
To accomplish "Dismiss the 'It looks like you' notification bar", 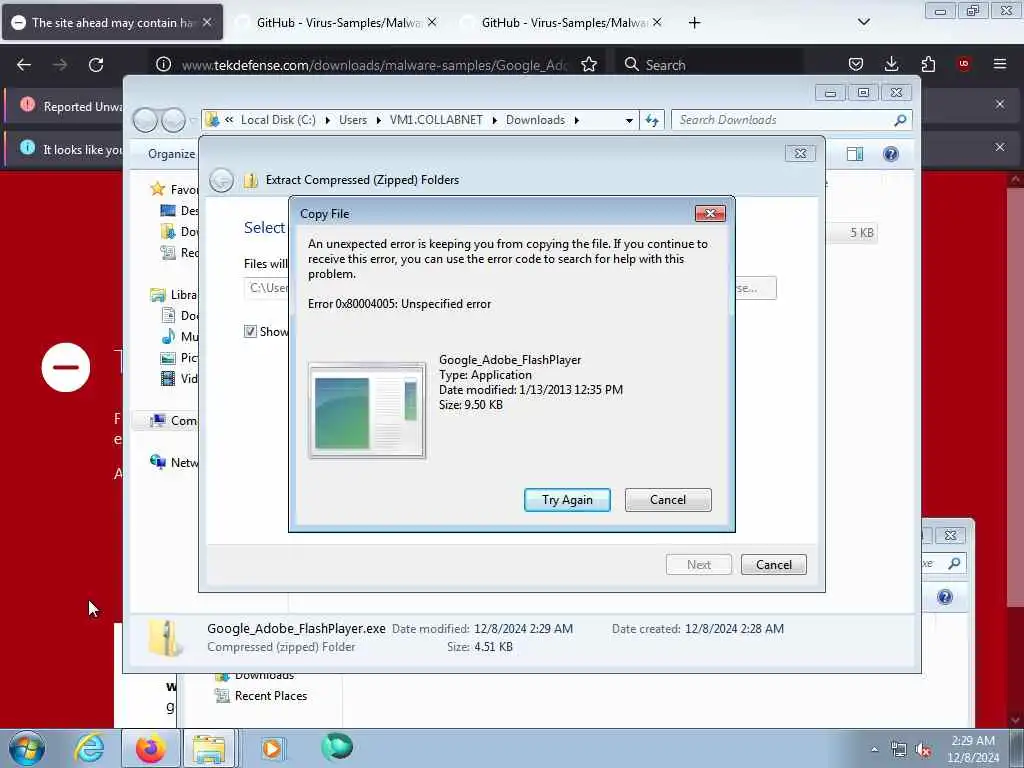I will (1000, 148).
